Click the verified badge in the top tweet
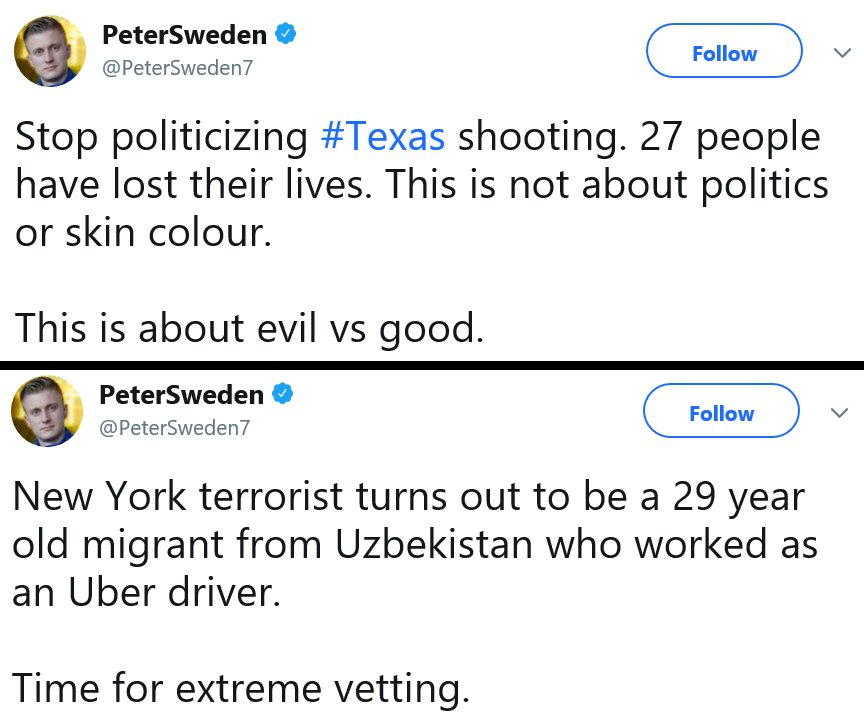This screenshot has height=718, width=864. tap(285, 35)
